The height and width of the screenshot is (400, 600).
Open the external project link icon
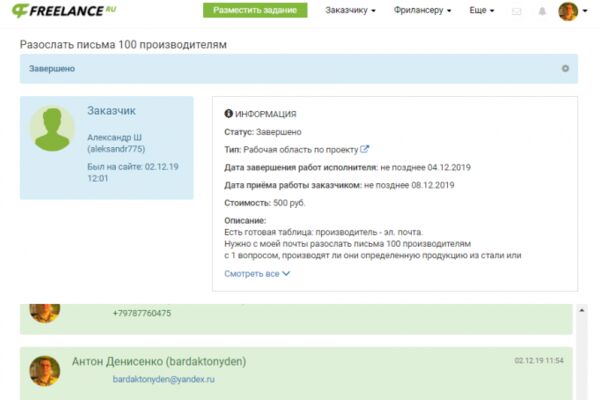point(364,149)
